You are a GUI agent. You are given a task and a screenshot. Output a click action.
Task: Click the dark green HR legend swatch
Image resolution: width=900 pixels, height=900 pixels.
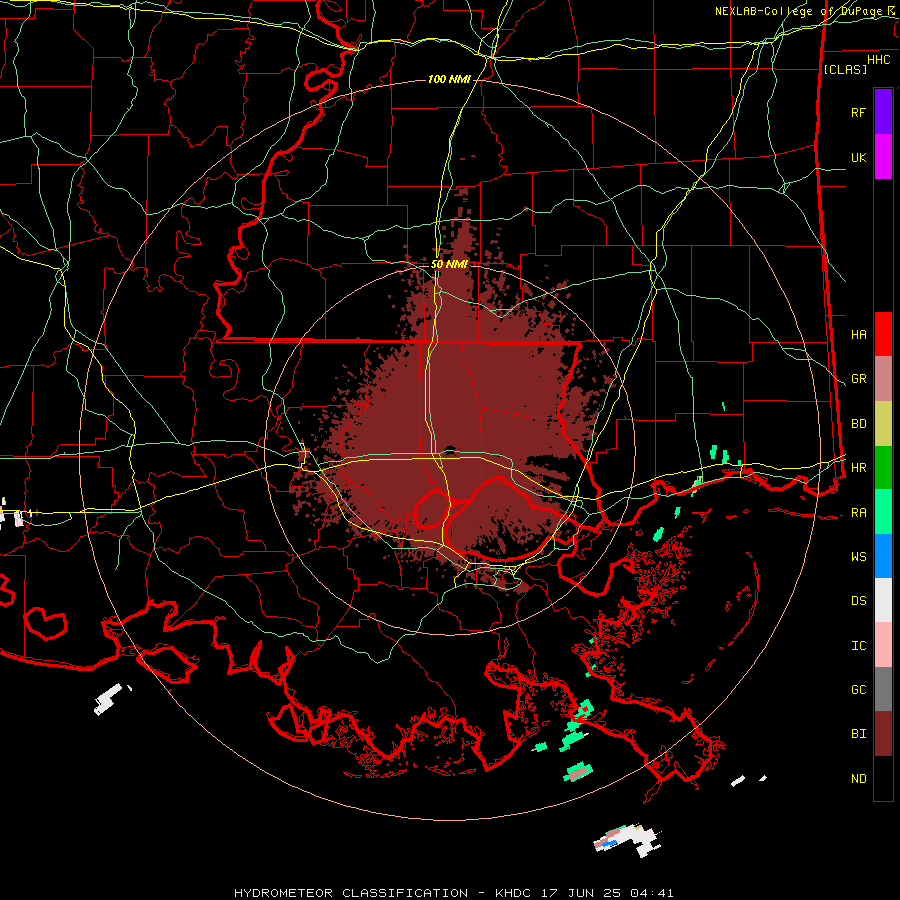[x=883, y=468]
